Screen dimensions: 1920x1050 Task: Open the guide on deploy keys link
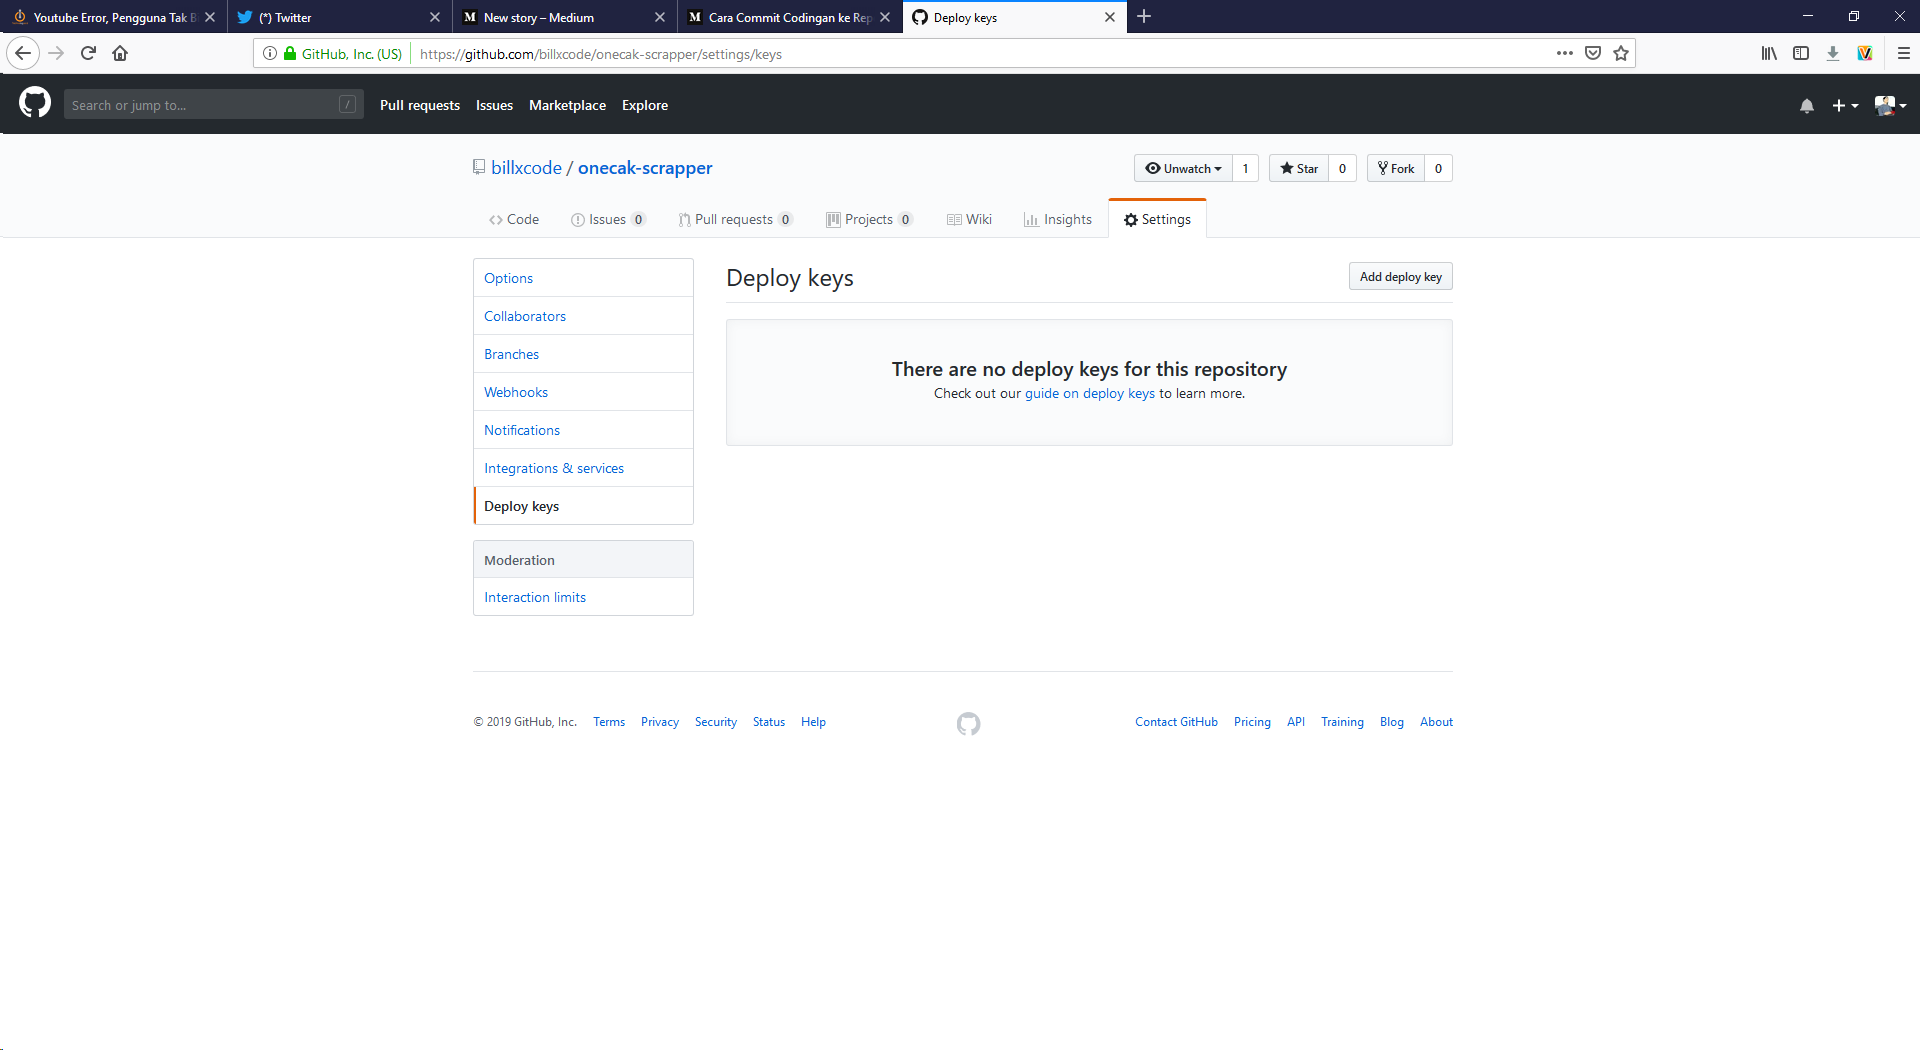(x=1089, y=393)
